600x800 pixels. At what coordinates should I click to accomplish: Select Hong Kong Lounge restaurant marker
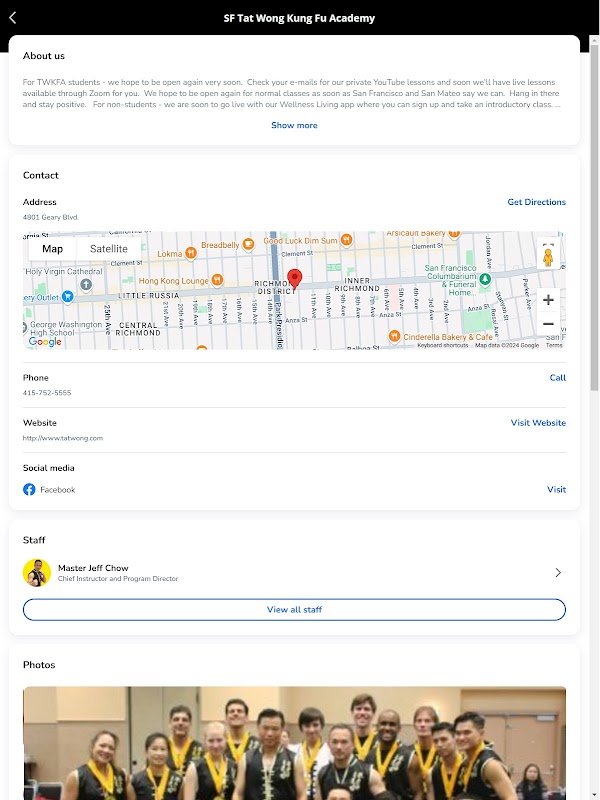pyautogui.click(x=217, y=280)
